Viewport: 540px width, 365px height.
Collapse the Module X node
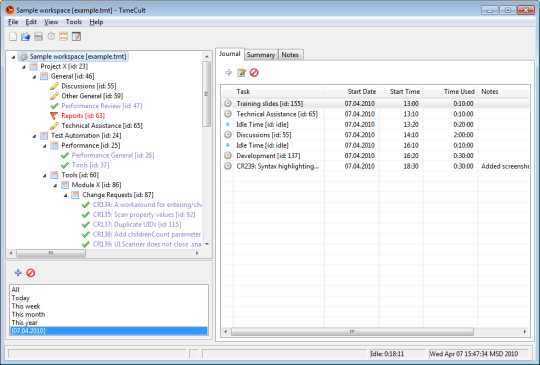click(x=55, y=186)
